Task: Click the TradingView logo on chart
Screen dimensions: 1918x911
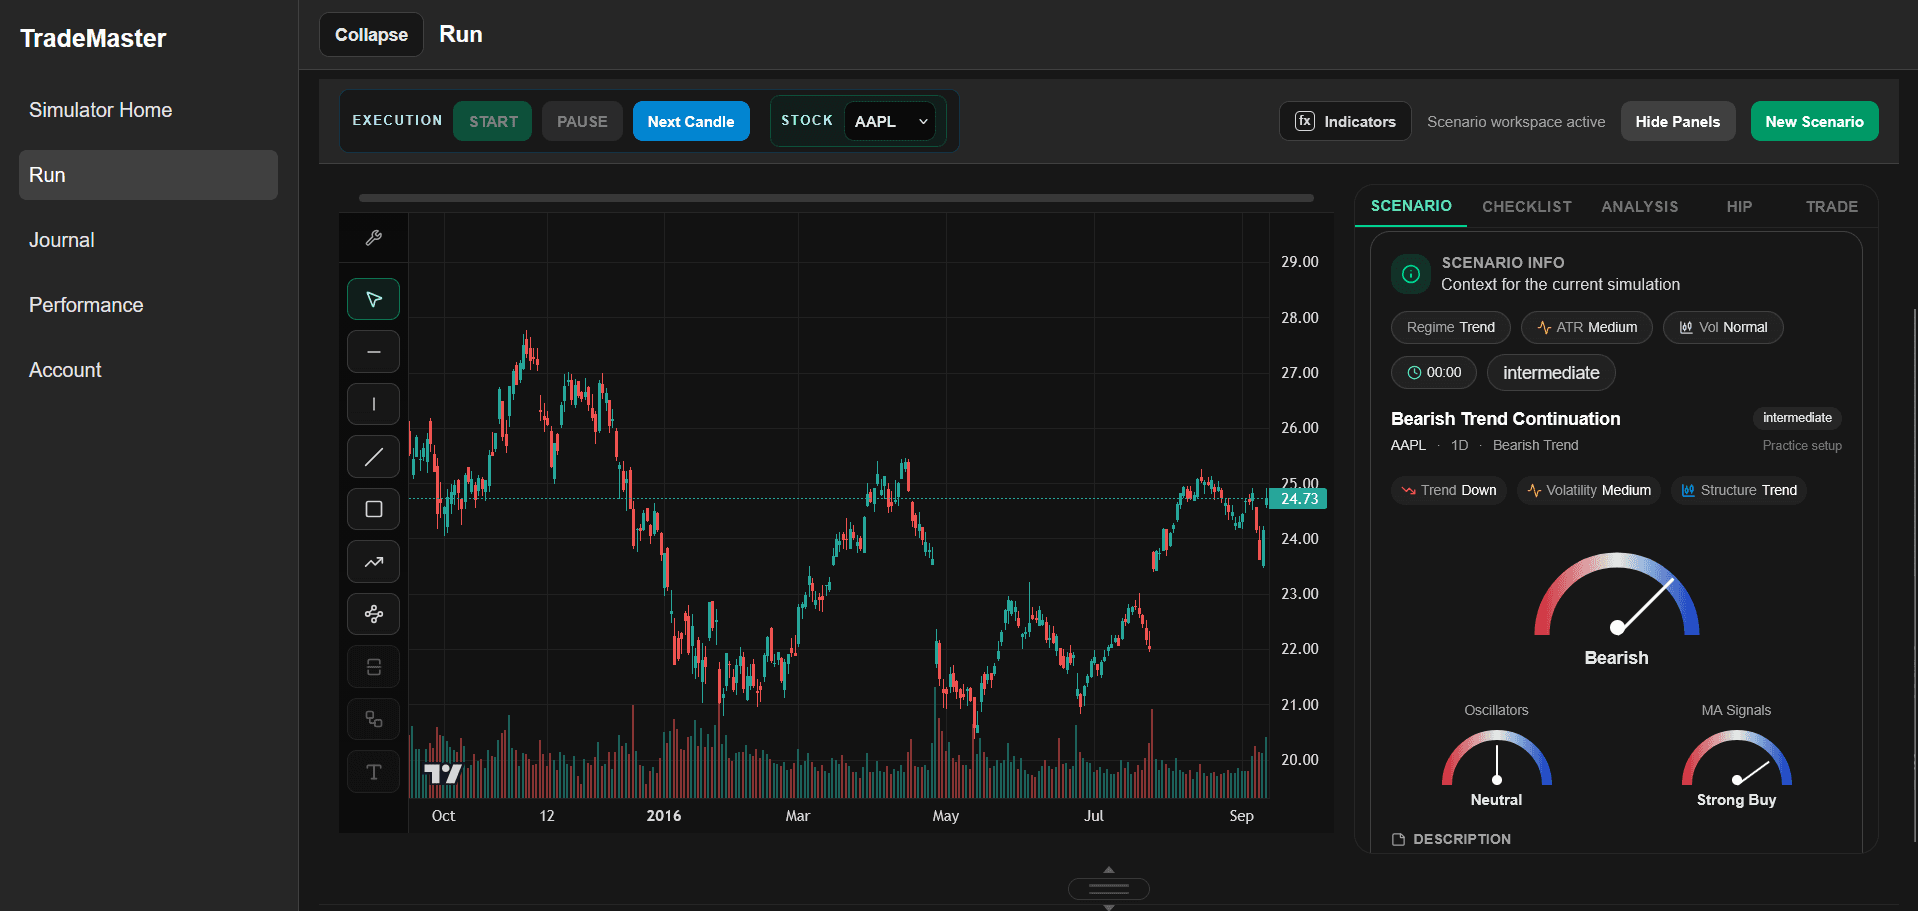Action: [442, 773]
